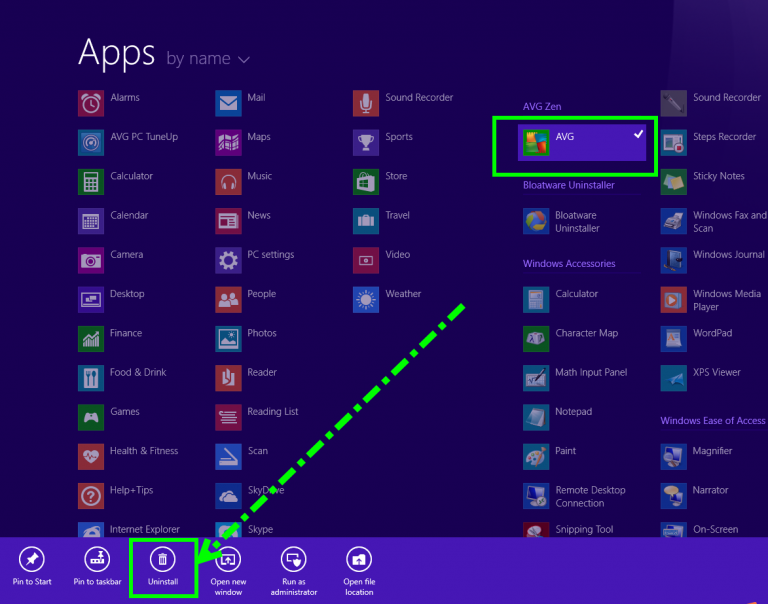Image resolution: width=768 pixels, height=604 pixels.
Task: Open the Video app icon
Action: click(366, 260)
